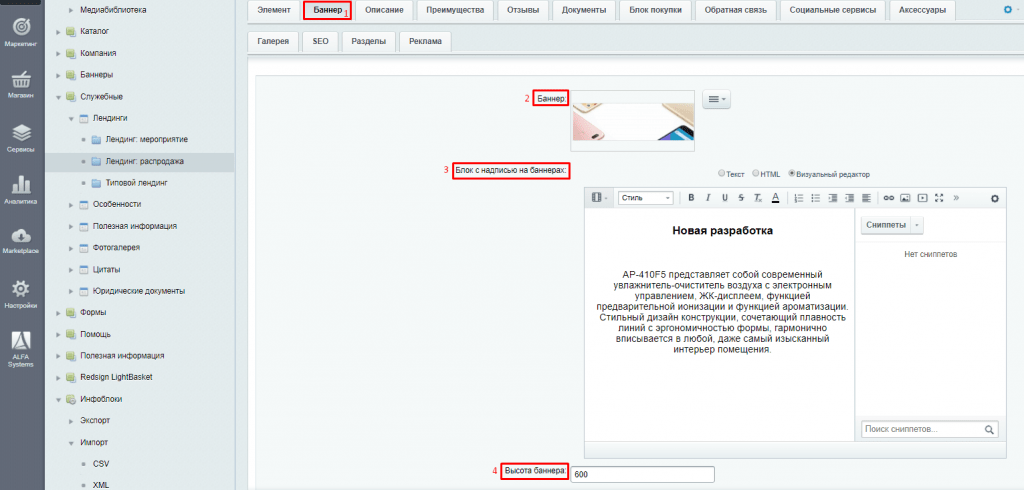This screenshot has width=1024, height=490.
Task: Insert a hyperlink via the chain icon
Action: pos(889,198)
